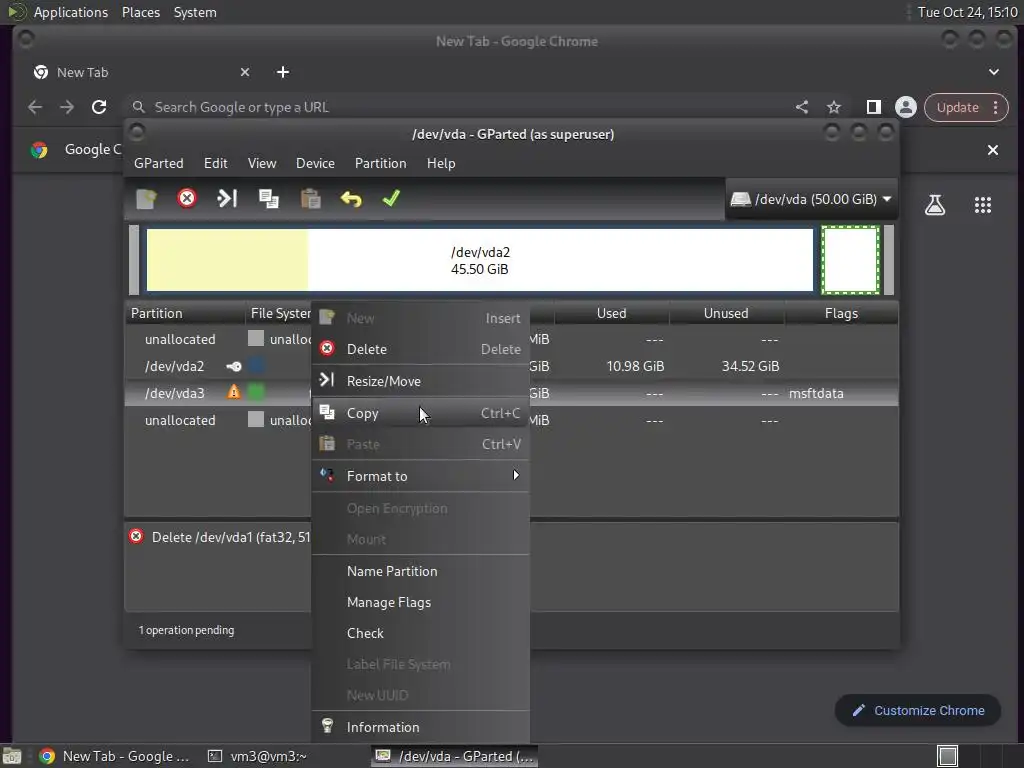The height and width of the screenshot is (768, 1024).
Task: Click the Resize/Move toolbar icon
Action: point(227,198)
